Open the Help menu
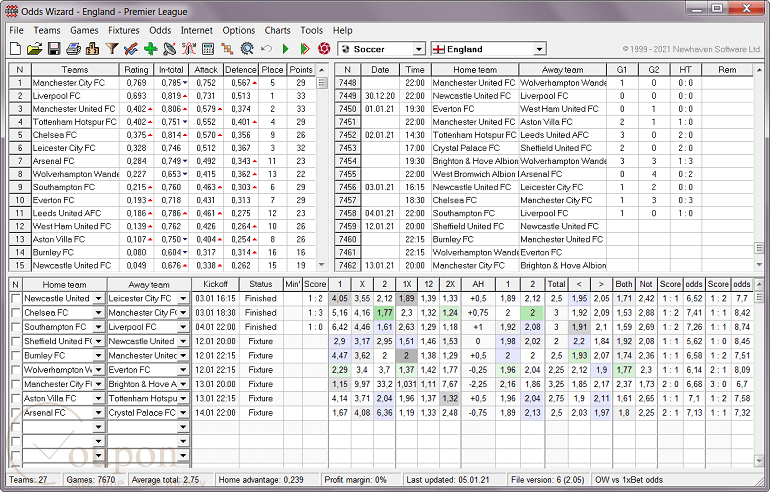The height and width of the screenshot is (492, 770). tap(342, 30)
